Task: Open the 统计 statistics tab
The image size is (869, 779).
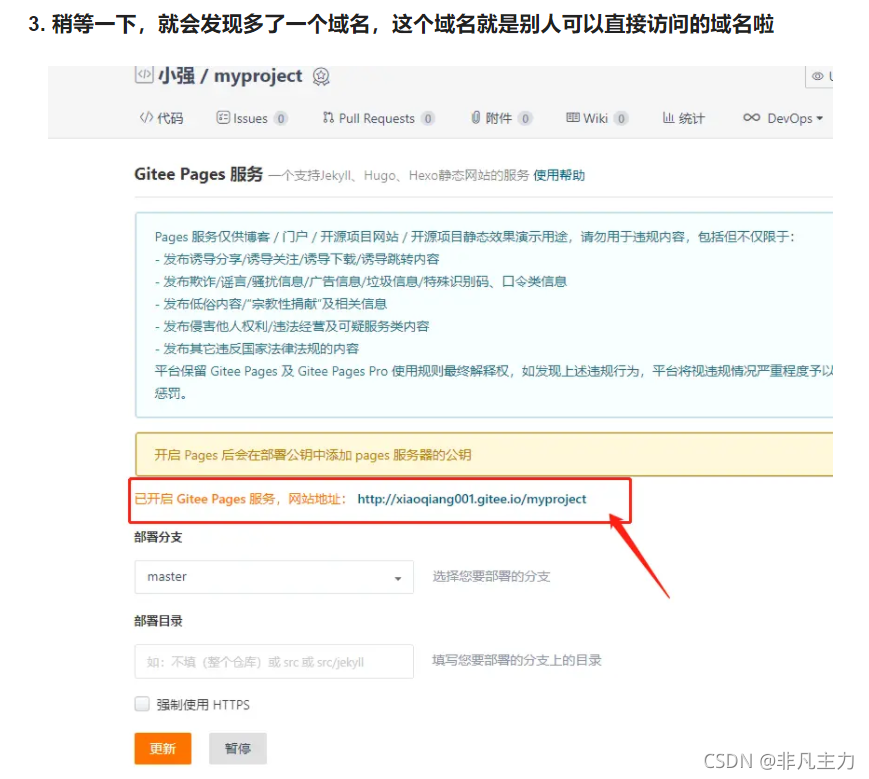Action: tap(683, 118)
